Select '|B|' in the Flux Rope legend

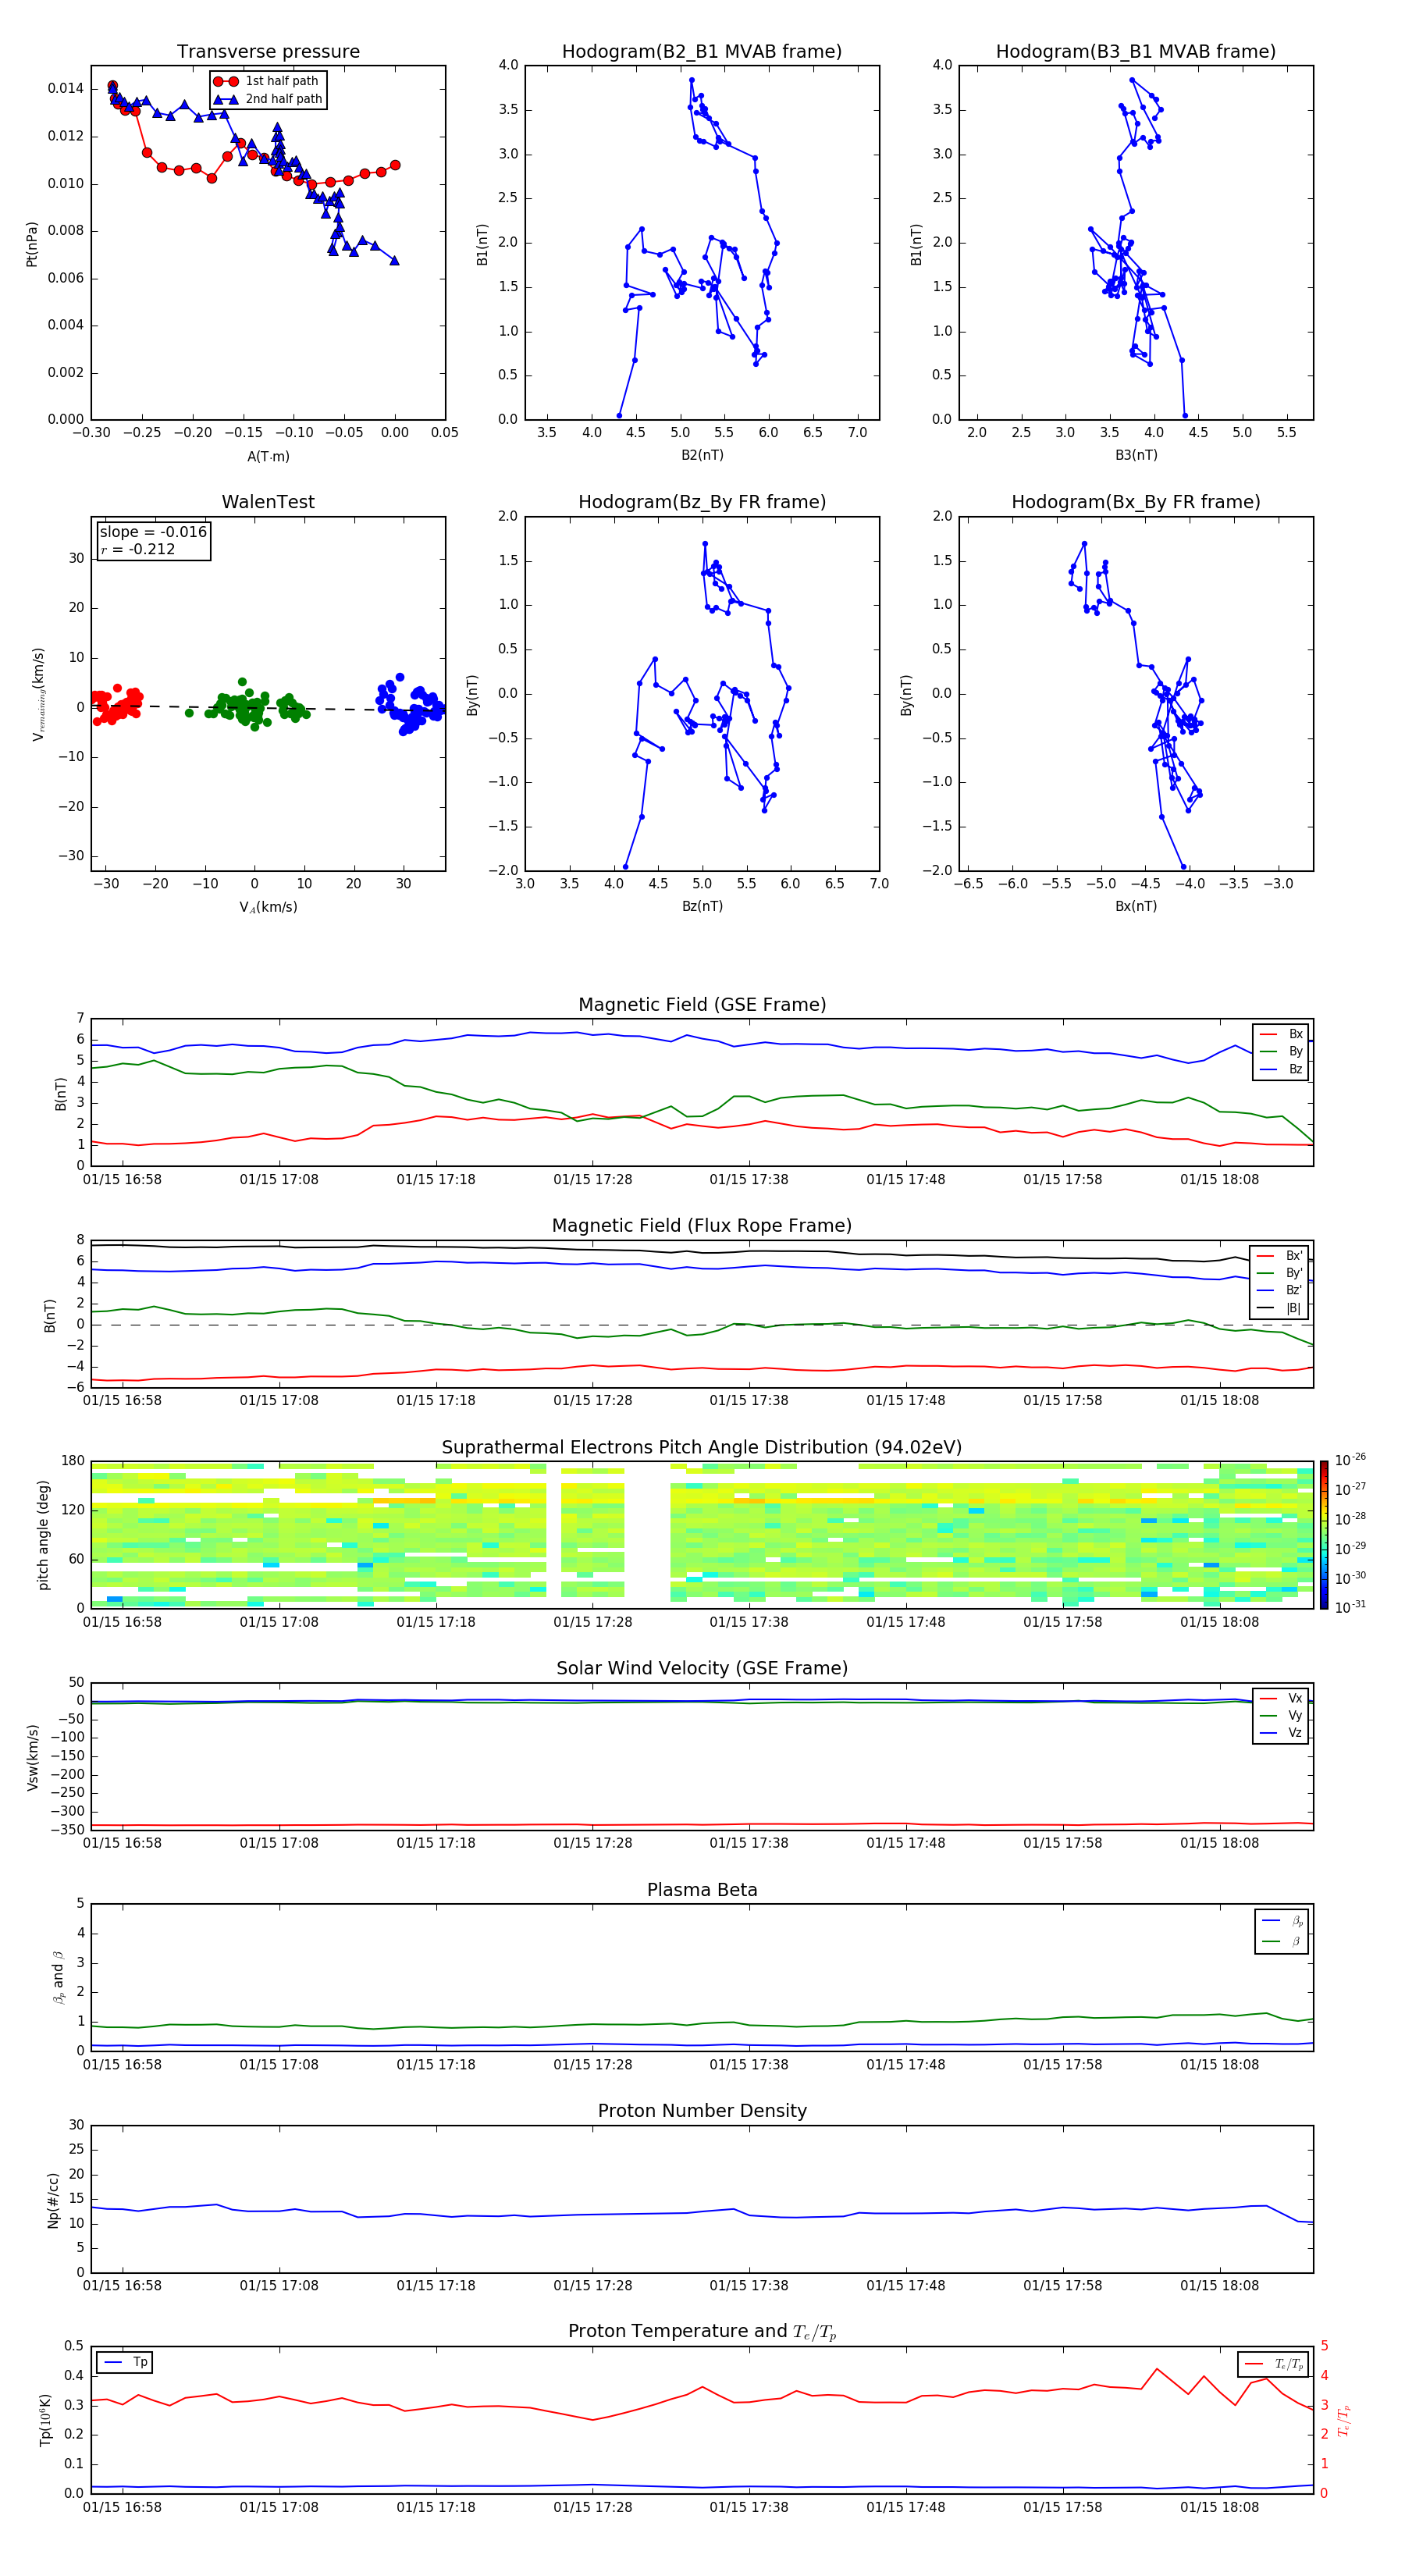point(1281,1308)
